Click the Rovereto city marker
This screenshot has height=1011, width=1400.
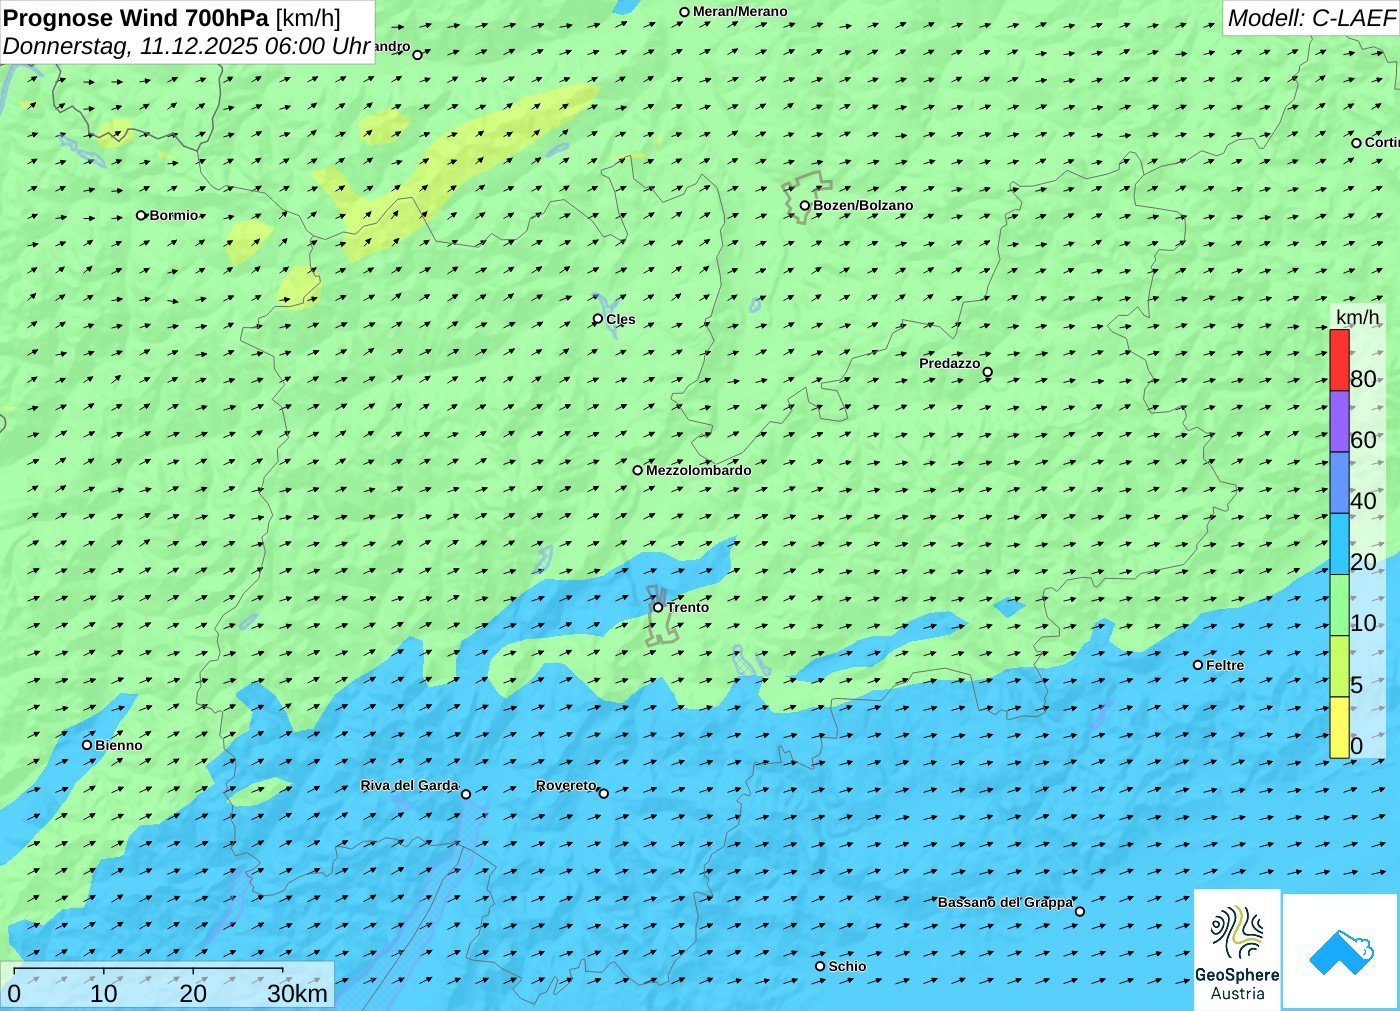point(604,793)
